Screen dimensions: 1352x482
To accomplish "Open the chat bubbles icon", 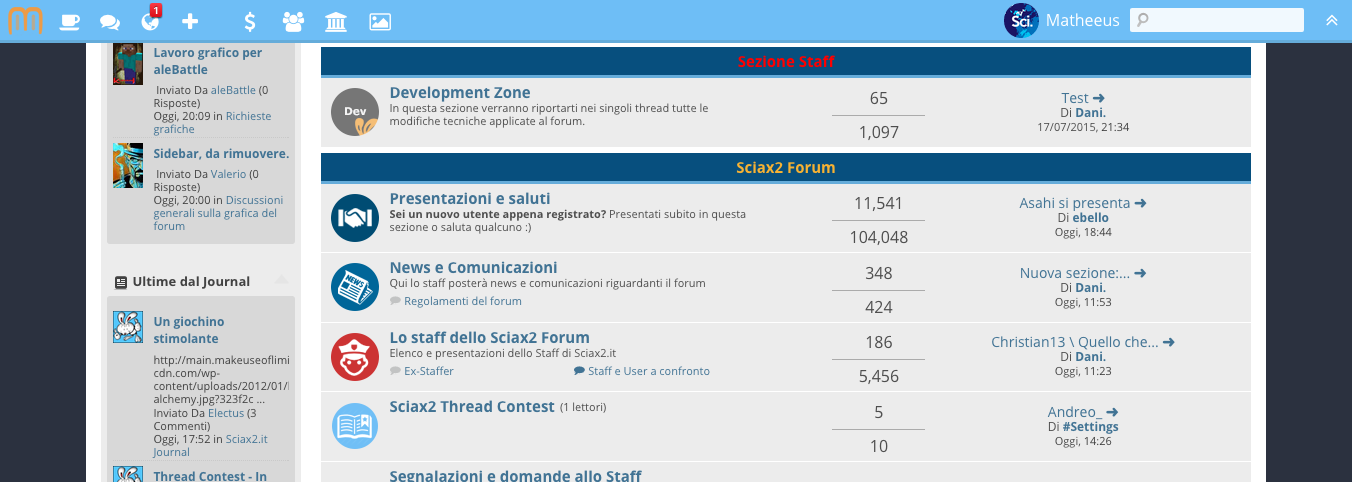I will (110, 21).
